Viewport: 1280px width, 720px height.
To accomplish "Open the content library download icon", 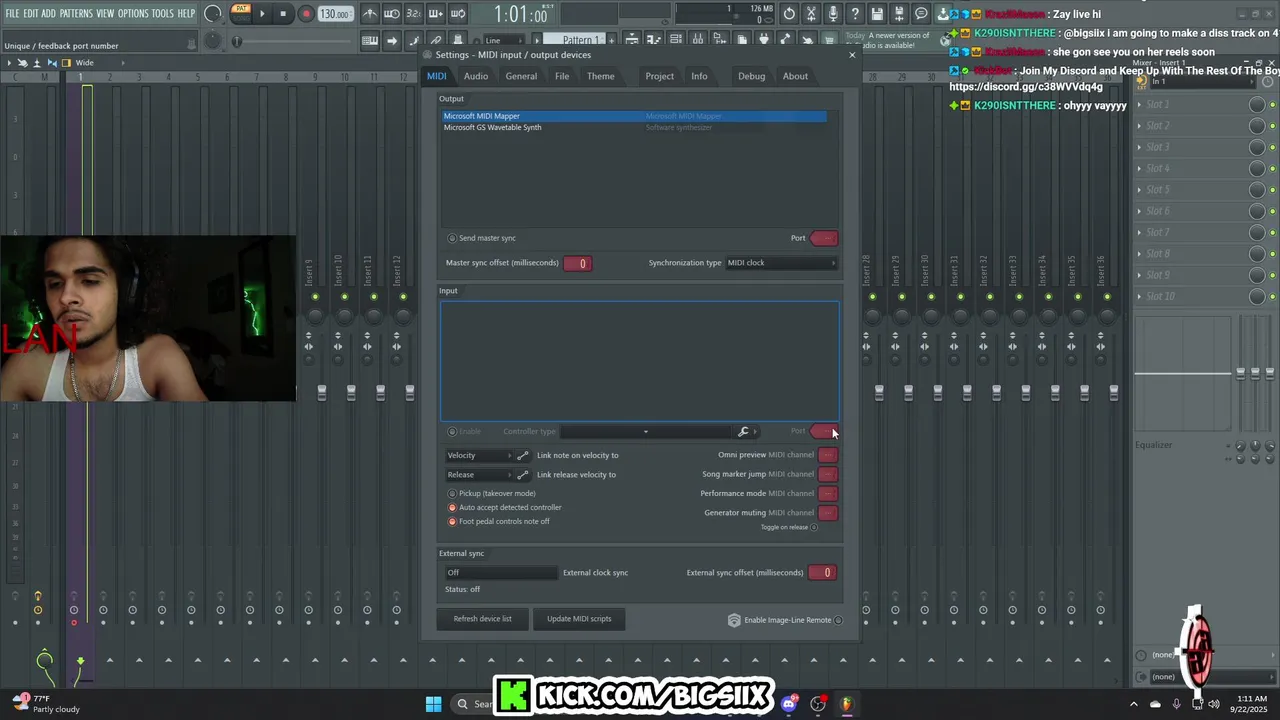I will [x=943, y=14].
